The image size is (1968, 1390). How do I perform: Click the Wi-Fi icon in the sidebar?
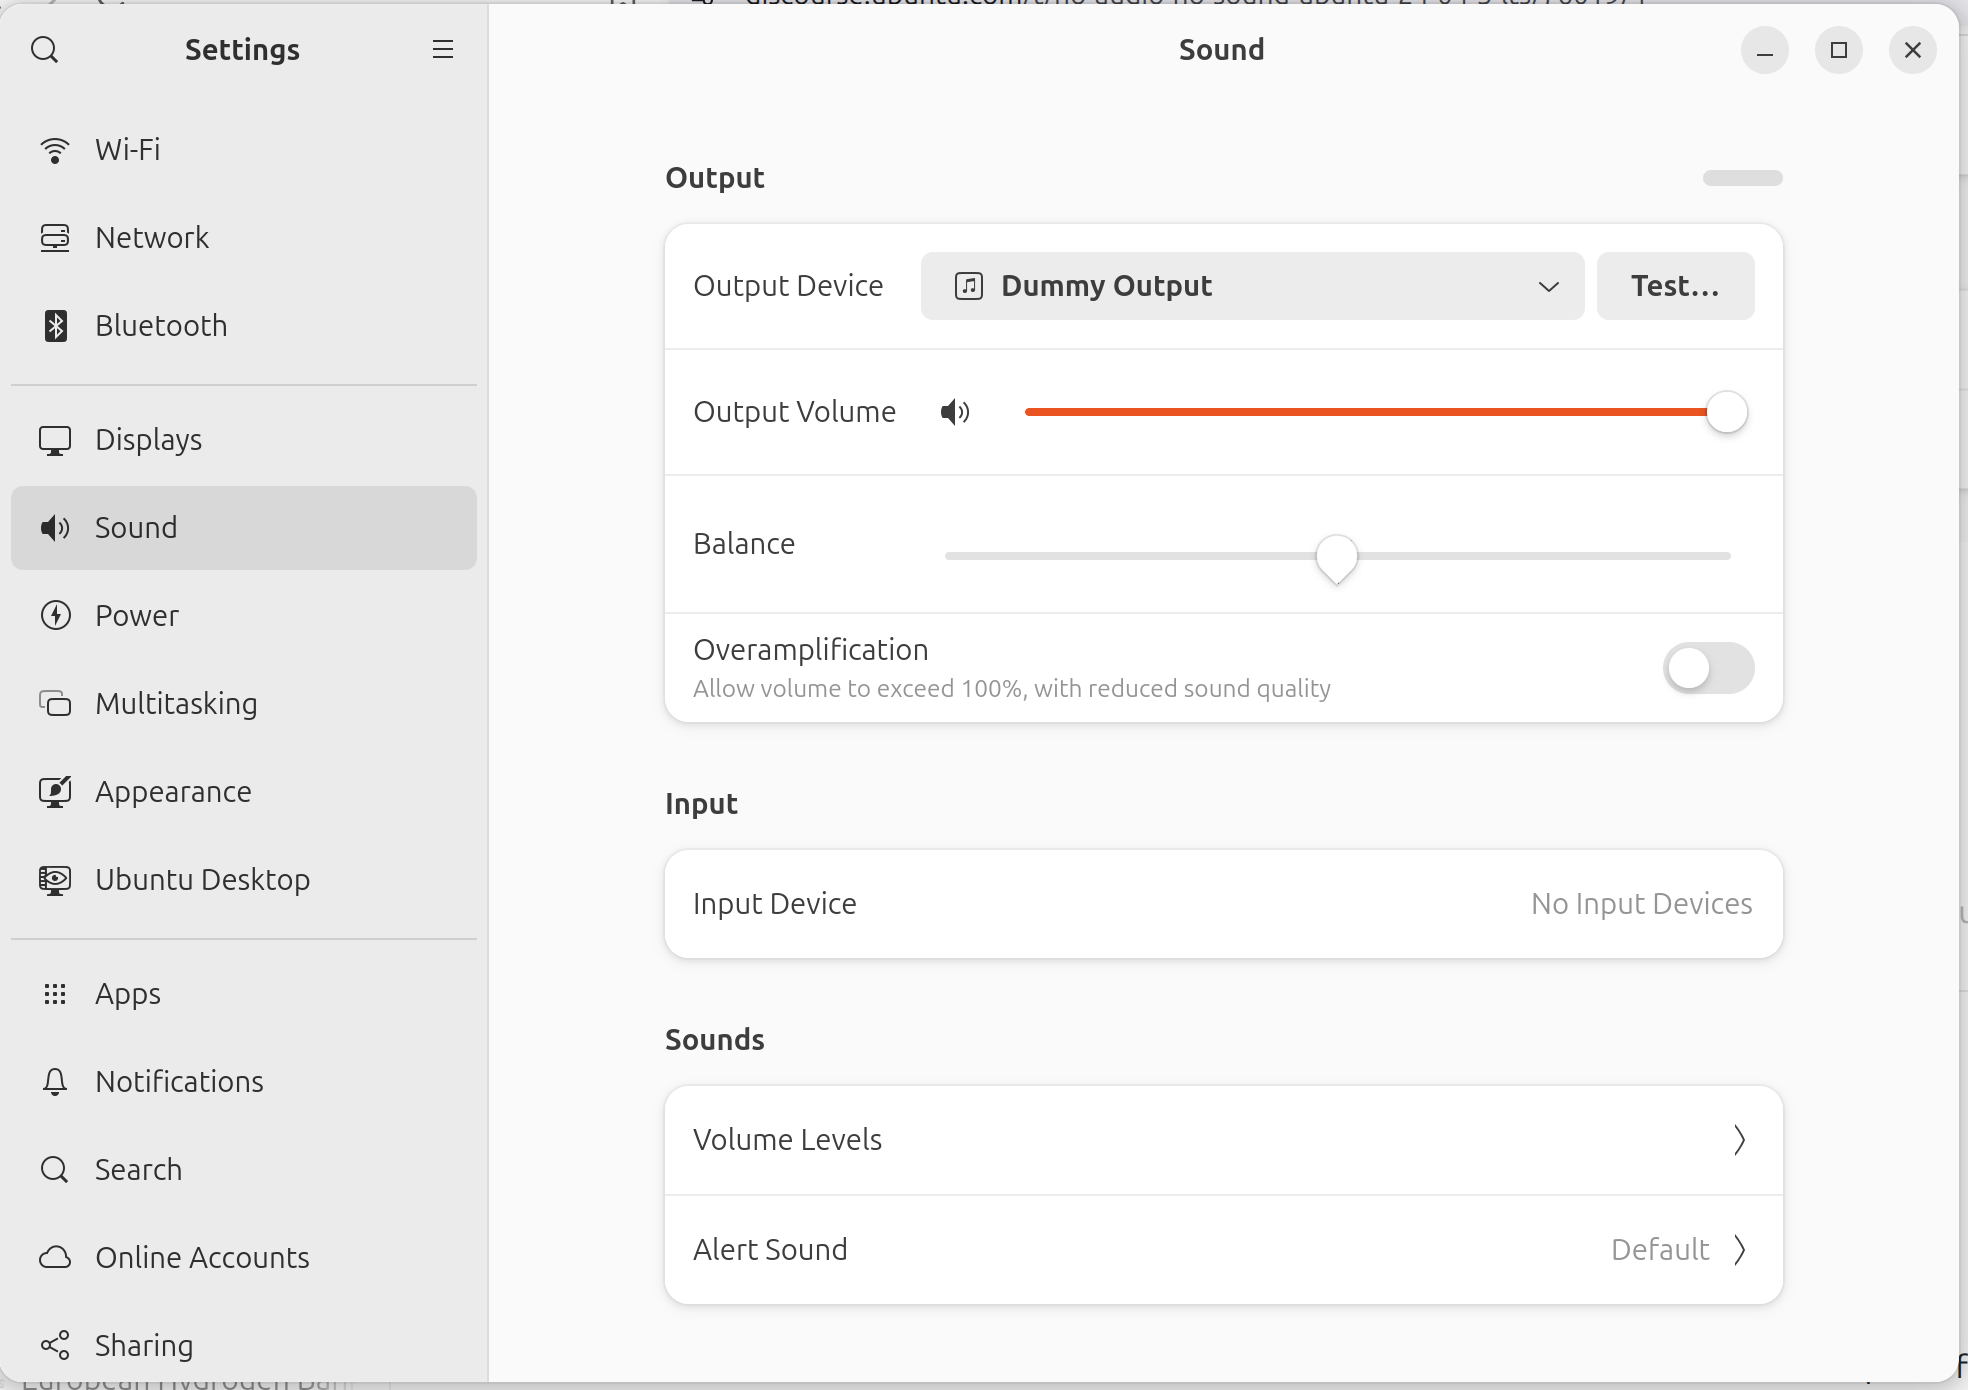55,150
